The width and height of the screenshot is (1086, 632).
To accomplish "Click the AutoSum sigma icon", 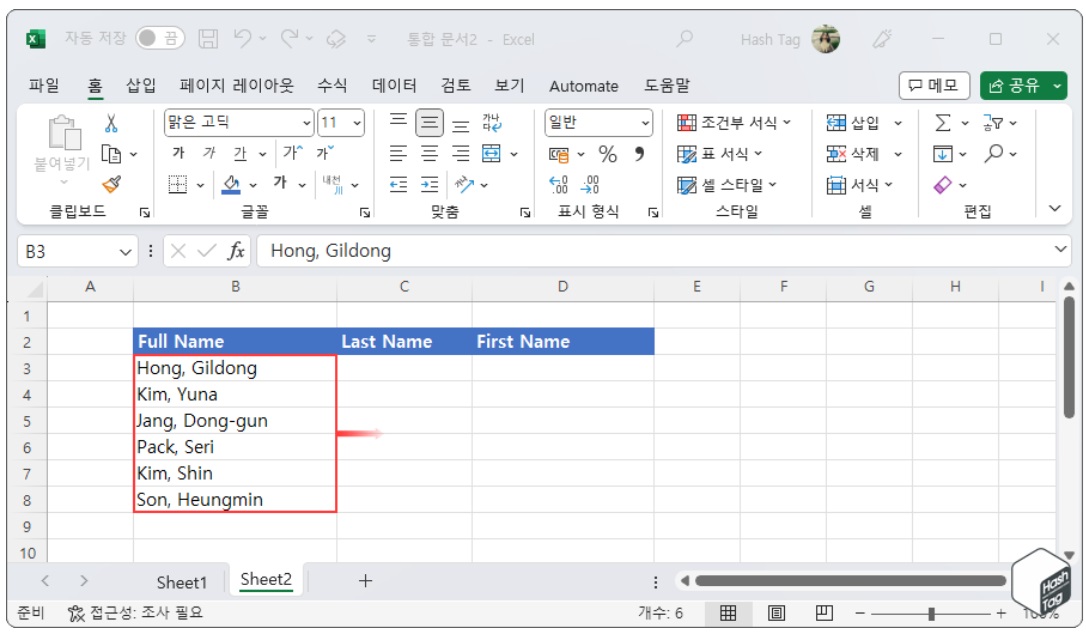I will coord(943,123).
